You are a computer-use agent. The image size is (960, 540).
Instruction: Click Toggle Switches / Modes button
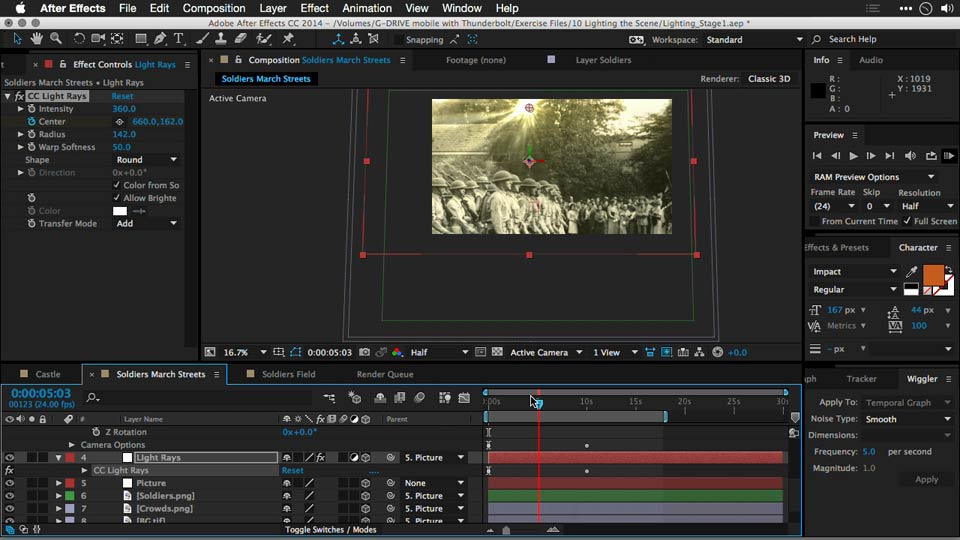coord(331,530)
